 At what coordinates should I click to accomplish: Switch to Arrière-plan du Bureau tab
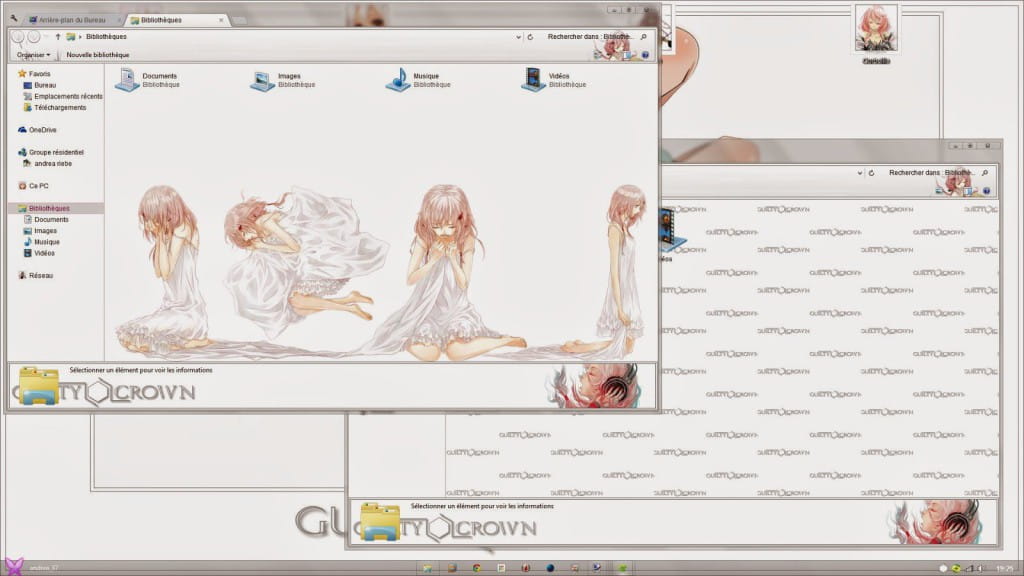click(73, 20)
